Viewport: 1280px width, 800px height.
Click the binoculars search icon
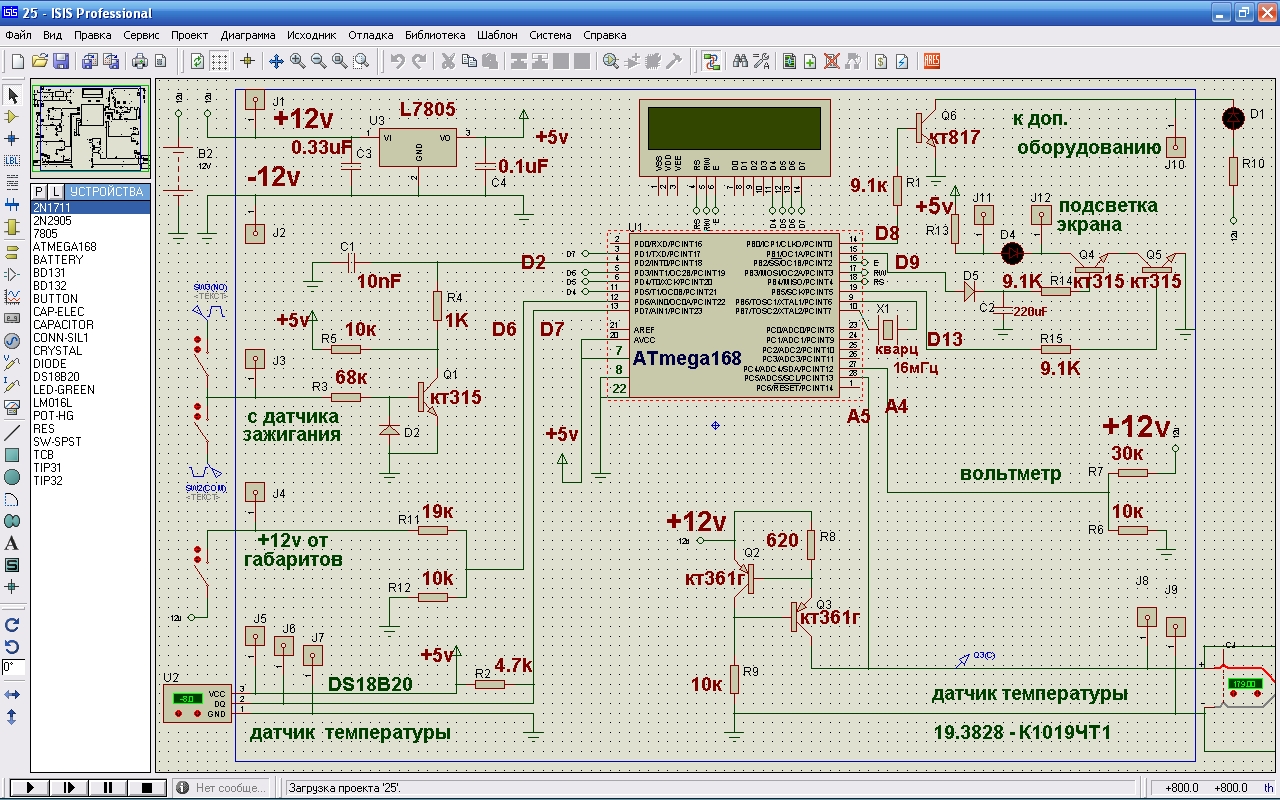(740, 61)
